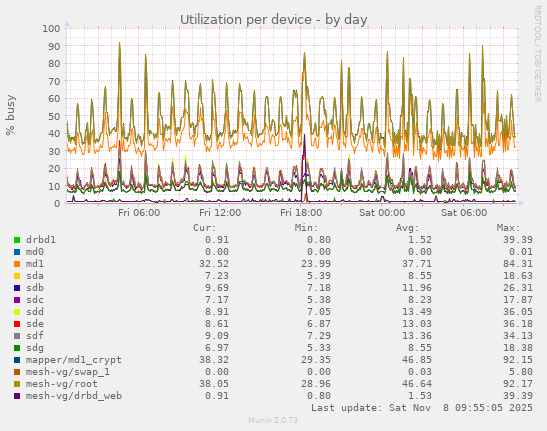This screenshot has height=431, width=547.
Task: Click the 0 y-axis value
Action: [x=57, y=203]
